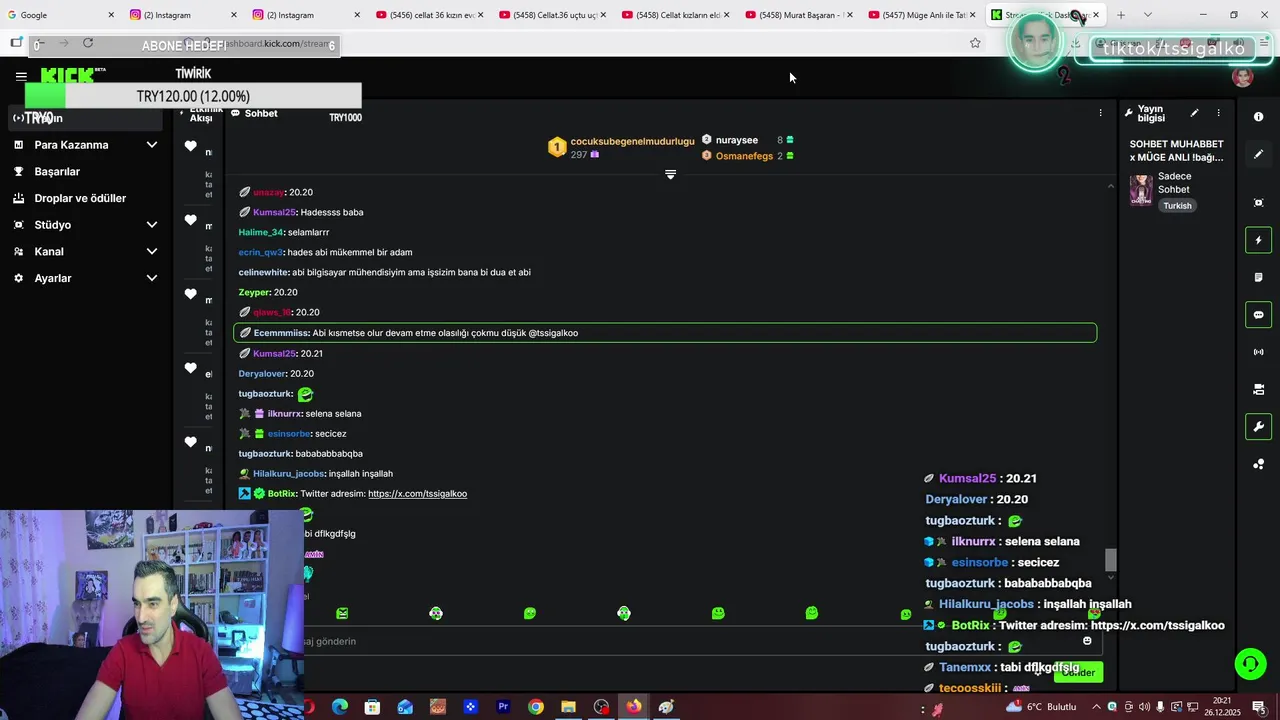Open the Yayın bilgisi panel options menu
This screenshot has height=720, width=1280.
(x=1218, y=113)
